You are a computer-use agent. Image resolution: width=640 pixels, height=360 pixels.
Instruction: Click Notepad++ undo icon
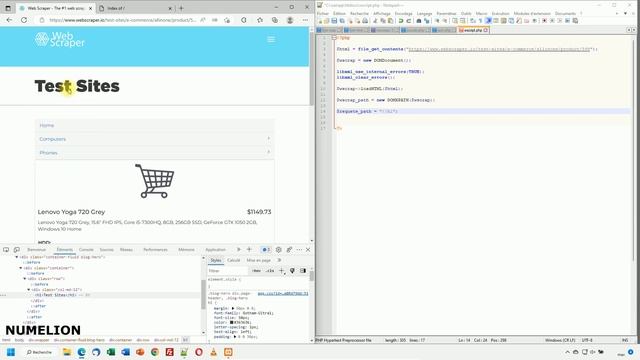[401, 21]
